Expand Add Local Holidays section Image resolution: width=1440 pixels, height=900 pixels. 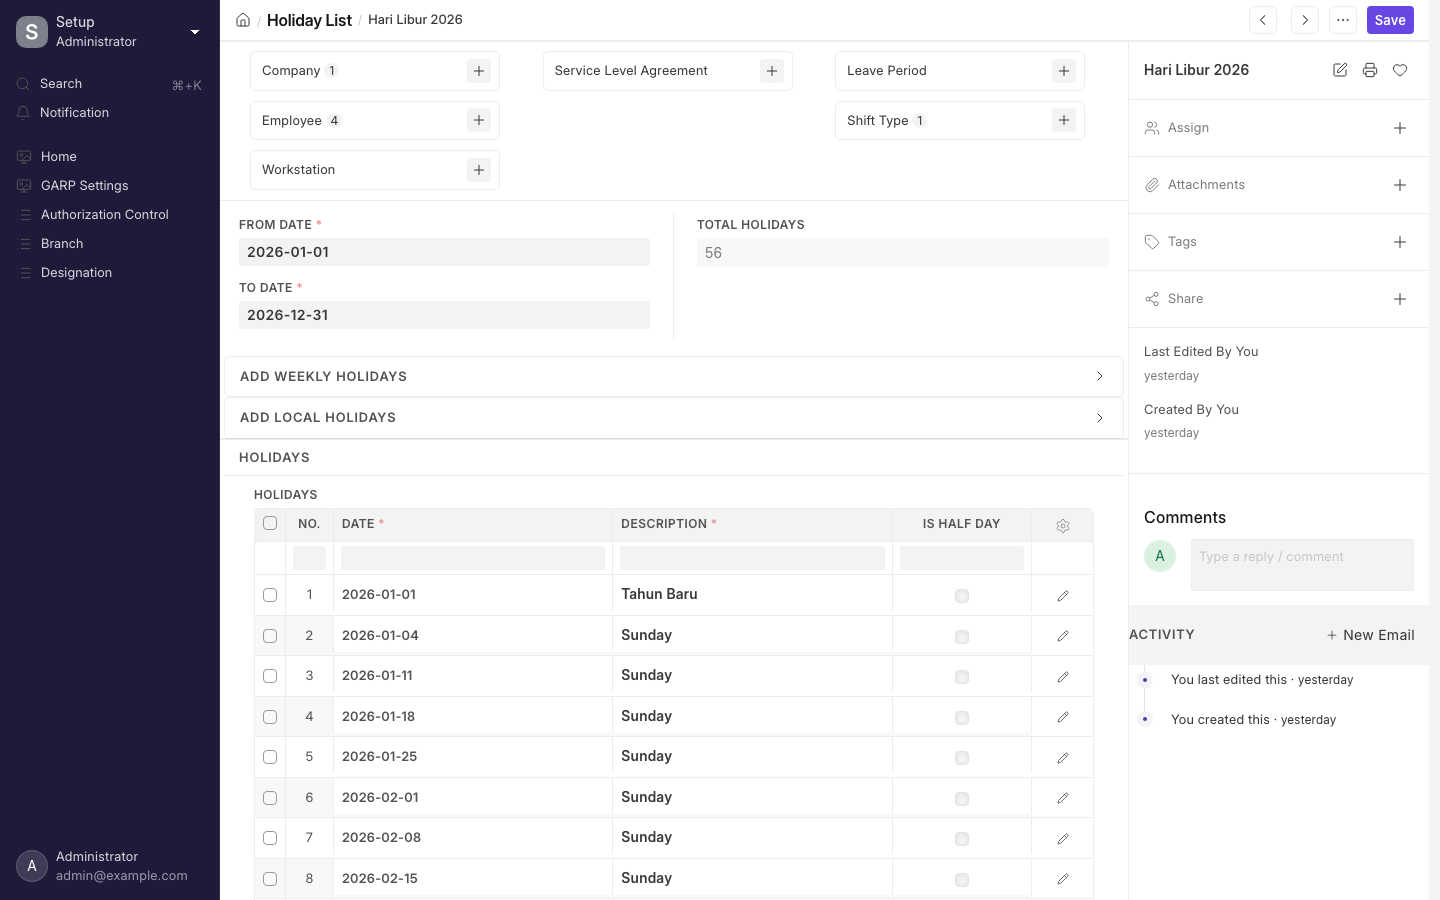coord(673,418)
